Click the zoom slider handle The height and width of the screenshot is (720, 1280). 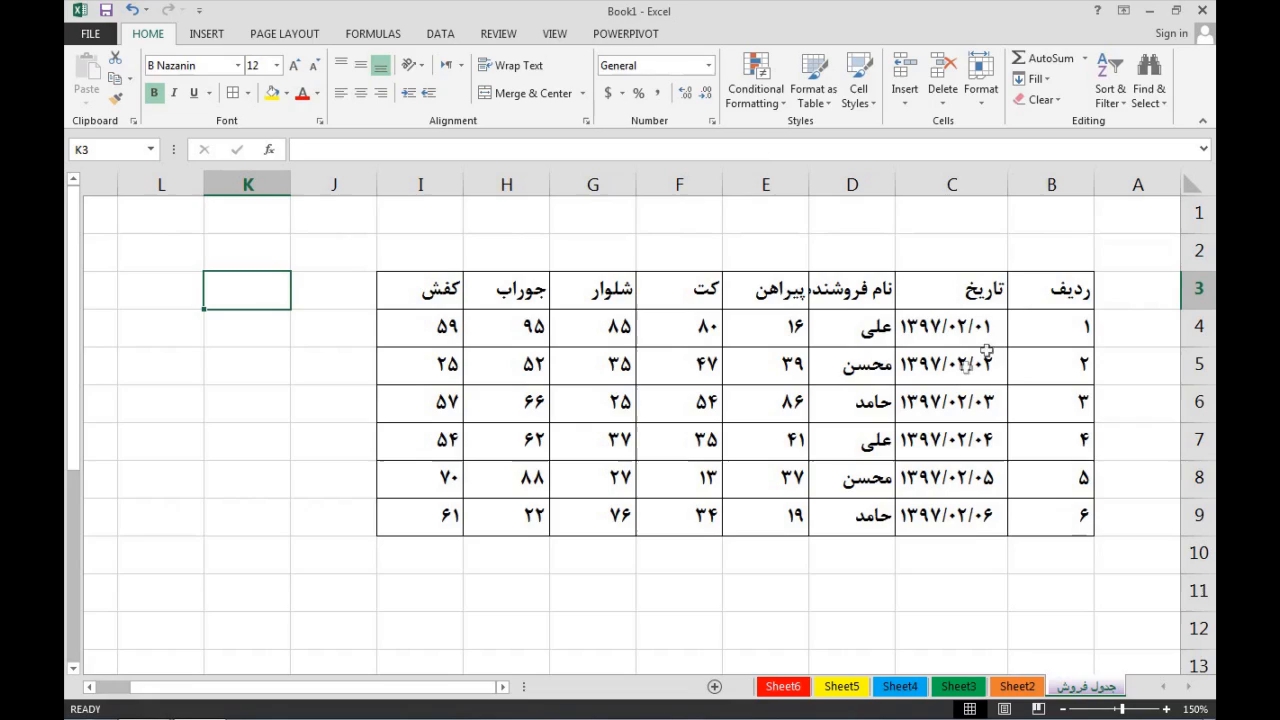coord(1122,709)
